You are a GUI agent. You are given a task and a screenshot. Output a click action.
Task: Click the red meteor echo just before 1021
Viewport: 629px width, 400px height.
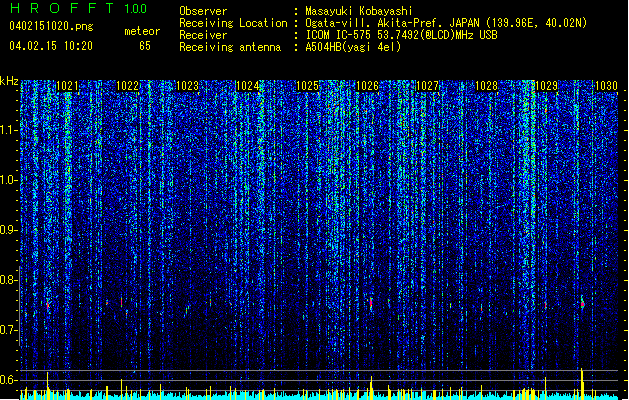[x=48, y=305]
